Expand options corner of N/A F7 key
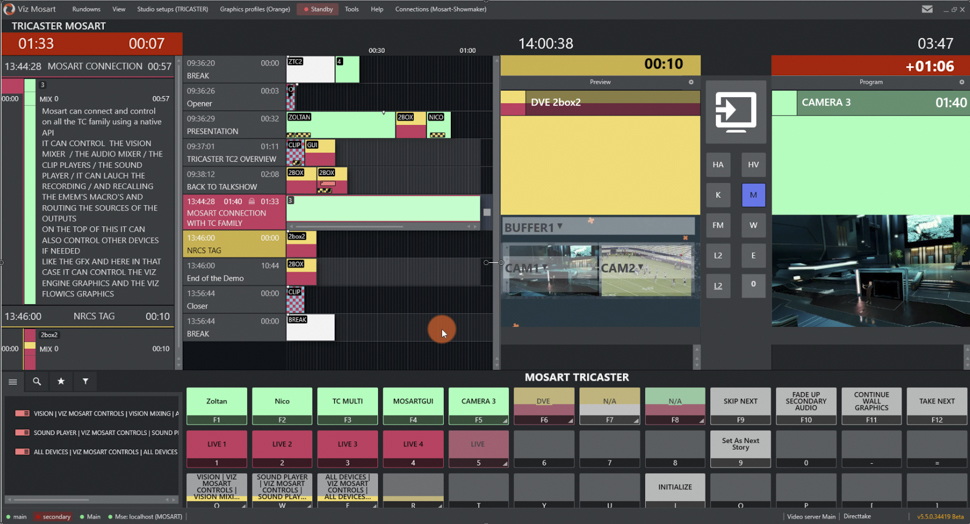 [x=636, y=421]
